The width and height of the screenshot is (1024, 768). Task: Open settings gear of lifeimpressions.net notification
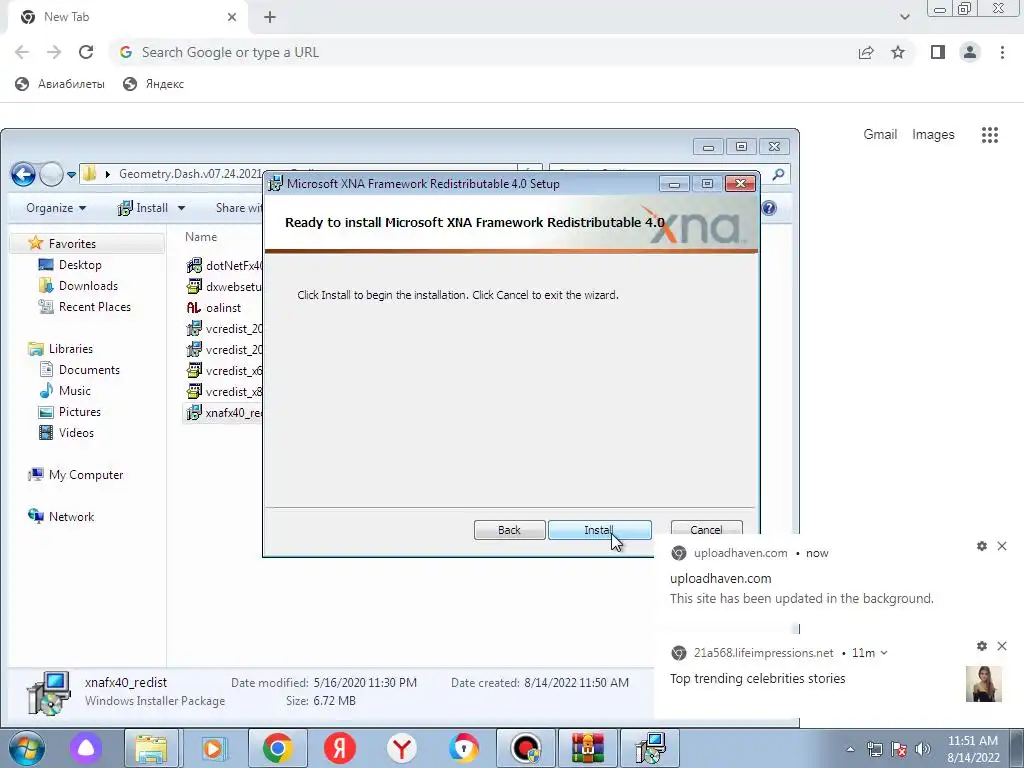(x=982, y=646)
